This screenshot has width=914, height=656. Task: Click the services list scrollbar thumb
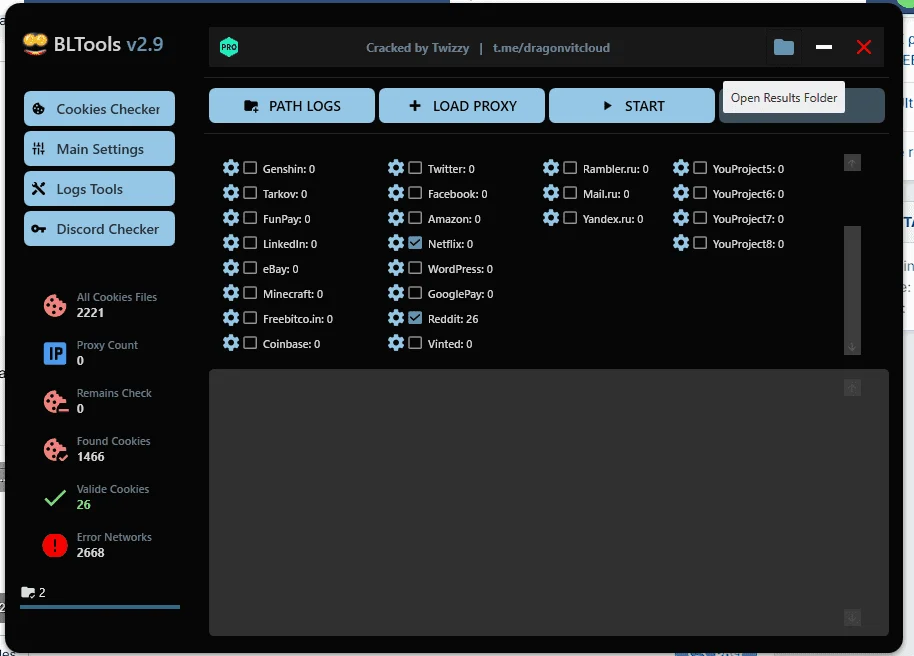852,282
